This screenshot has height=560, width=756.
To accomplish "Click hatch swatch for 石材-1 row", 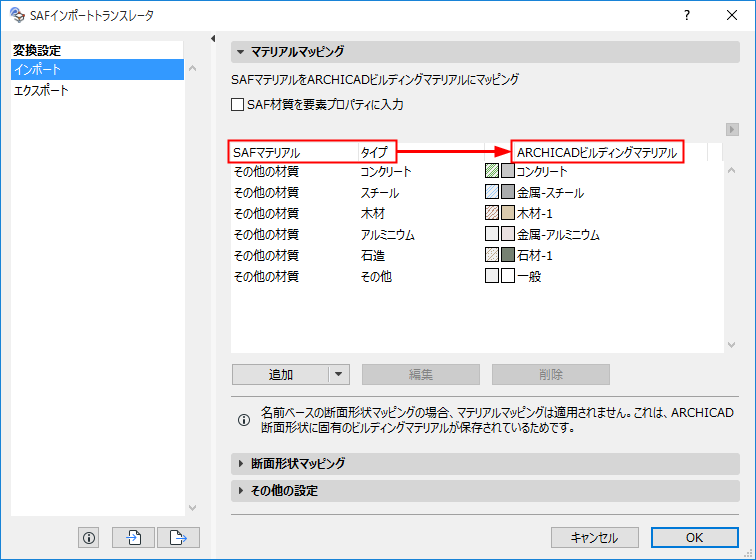I will 492,255.
